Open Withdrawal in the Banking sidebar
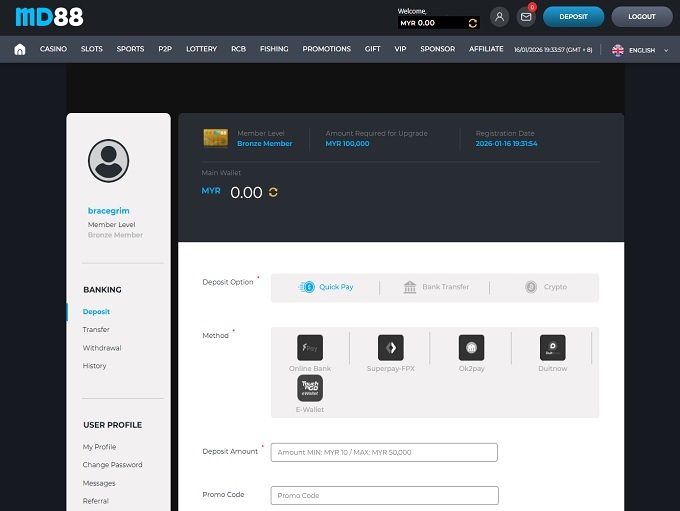This screenshot has width=680, height=511. click(102, 348)
